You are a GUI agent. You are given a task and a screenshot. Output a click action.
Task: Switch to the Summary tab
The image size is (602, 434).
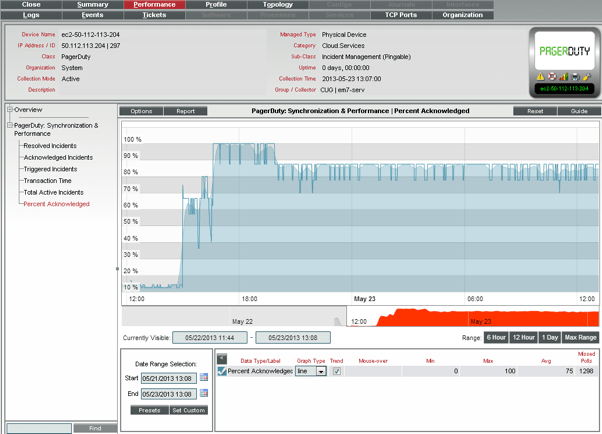click(x=93, y=5)
